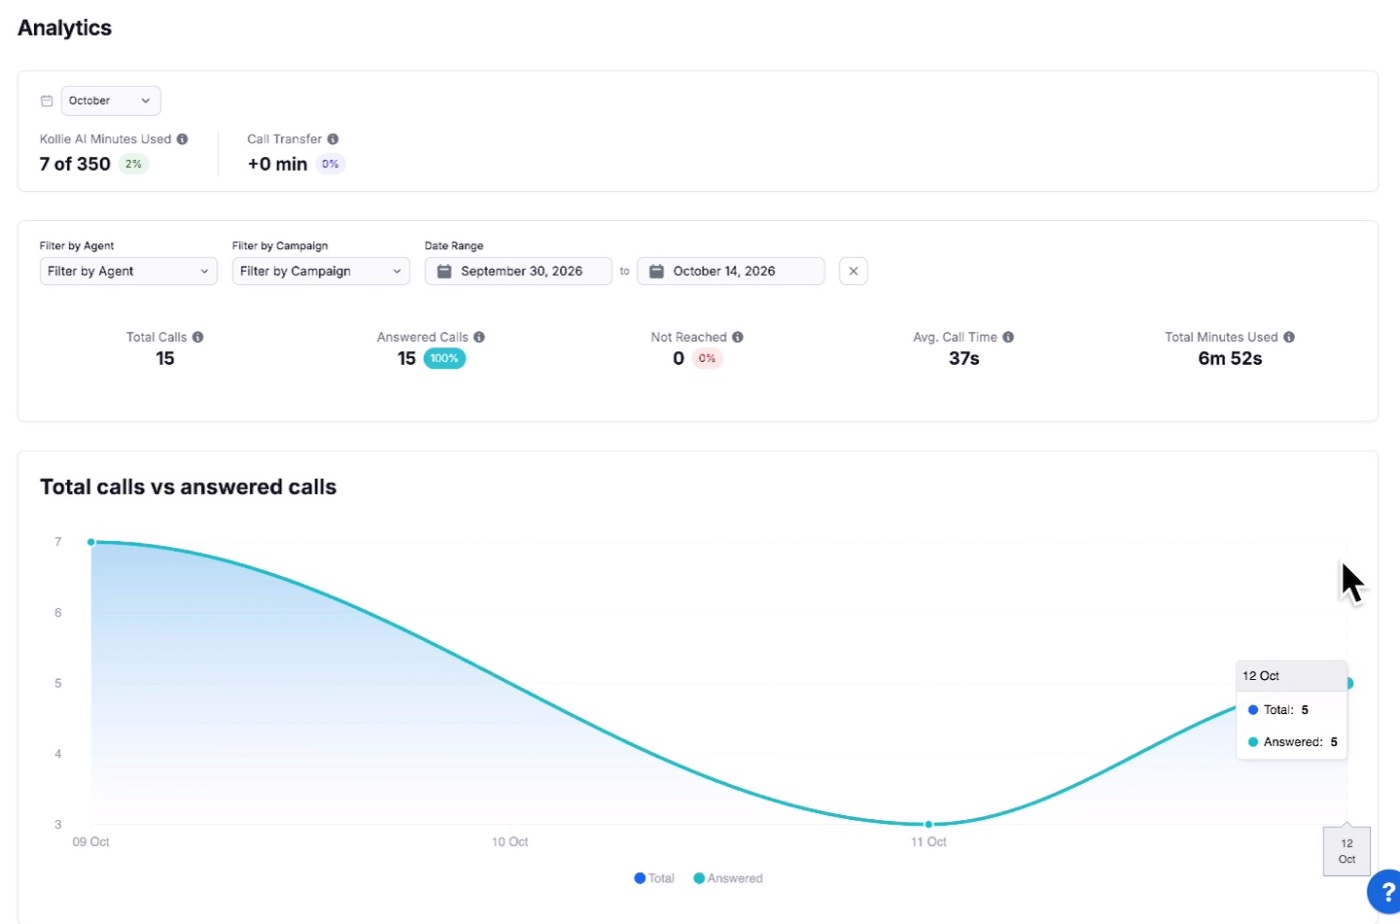Click the 2% usage badge
The width and height of the screenshot is (1400, 924).
pos(133,164)
